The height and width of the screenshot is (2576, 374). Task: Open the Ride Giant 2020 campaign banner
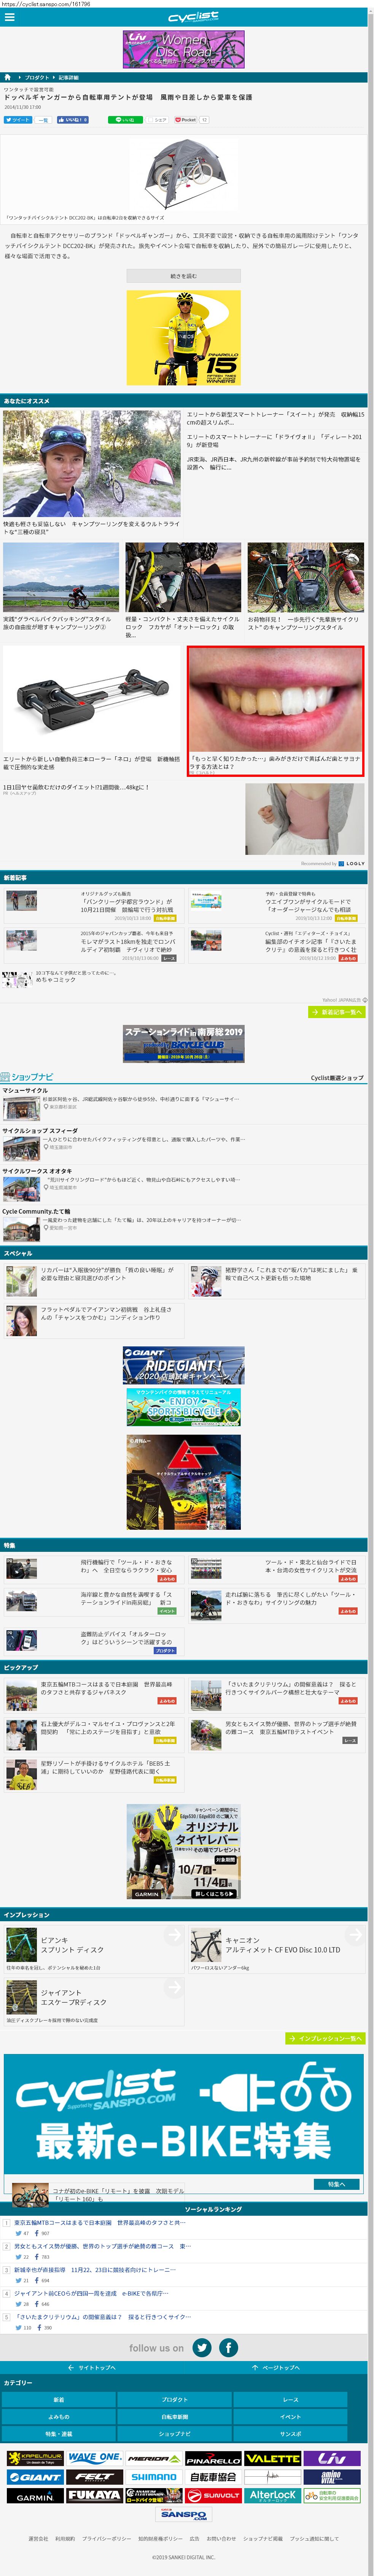[184, 1365]
